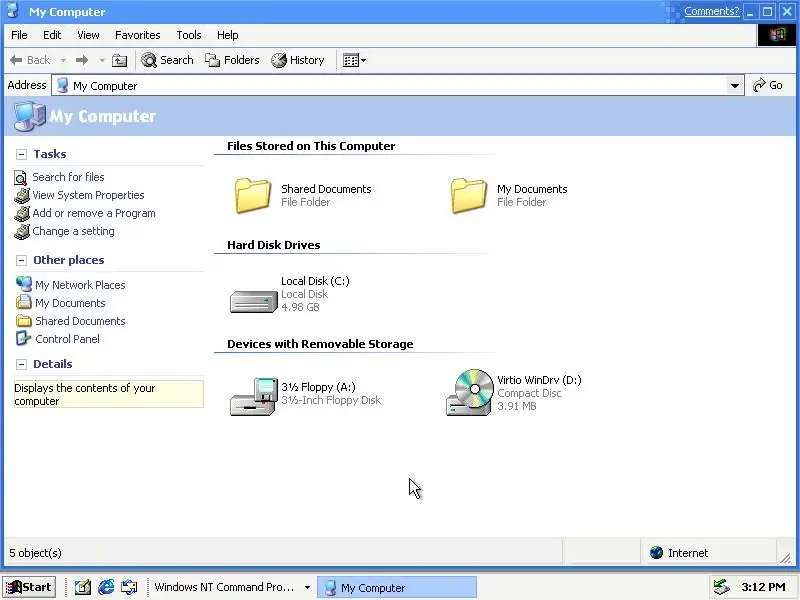Open the Tools menu

click(x=189, y=35)
